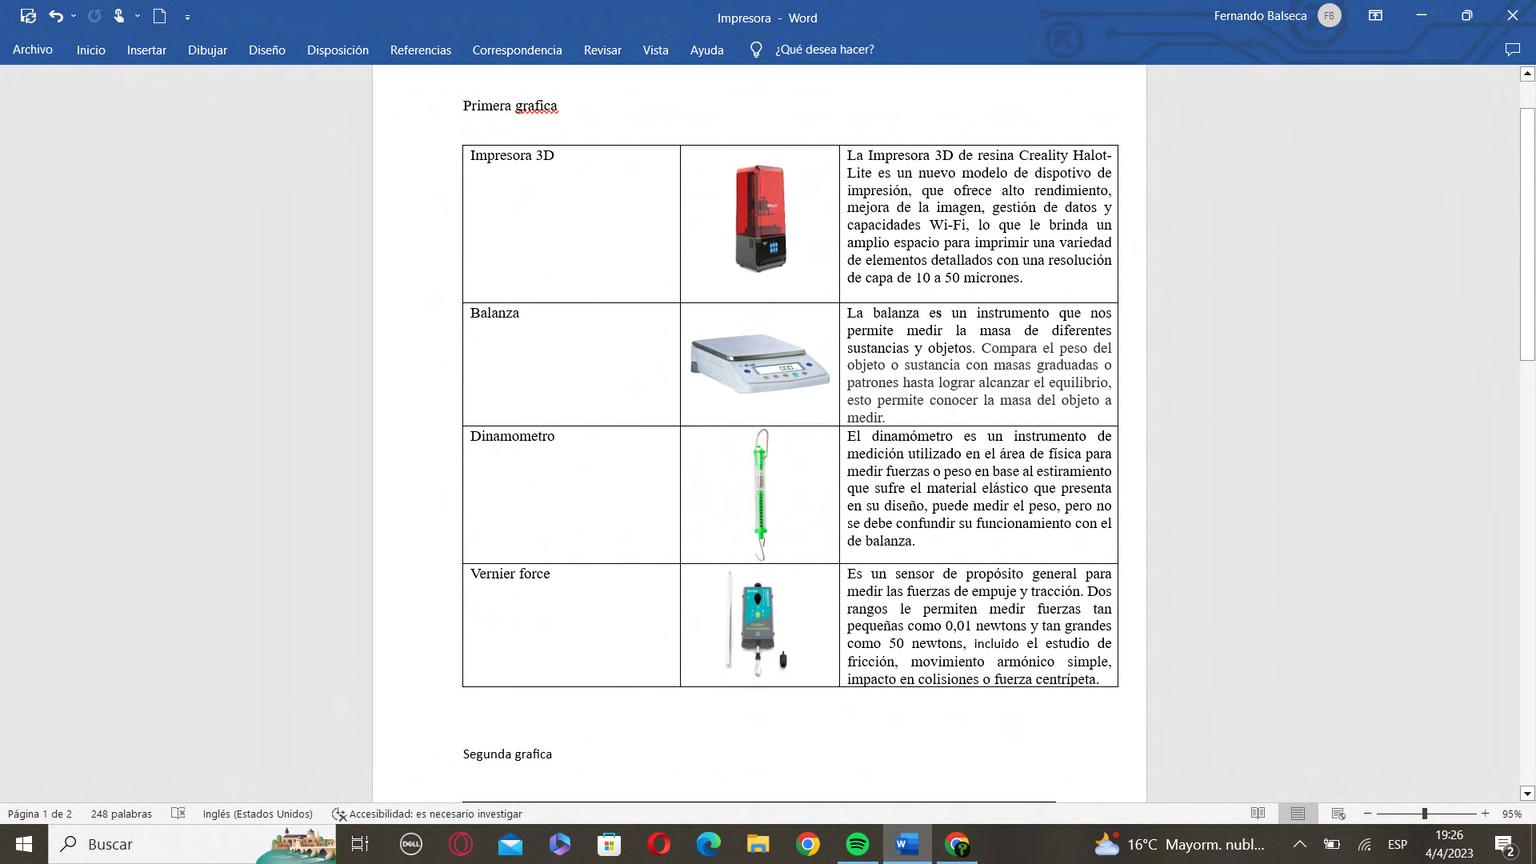The height and width of the screenshot is (864, 1536).
Task: Click the proofing errors book icon
Action: (x=178, y=814)
